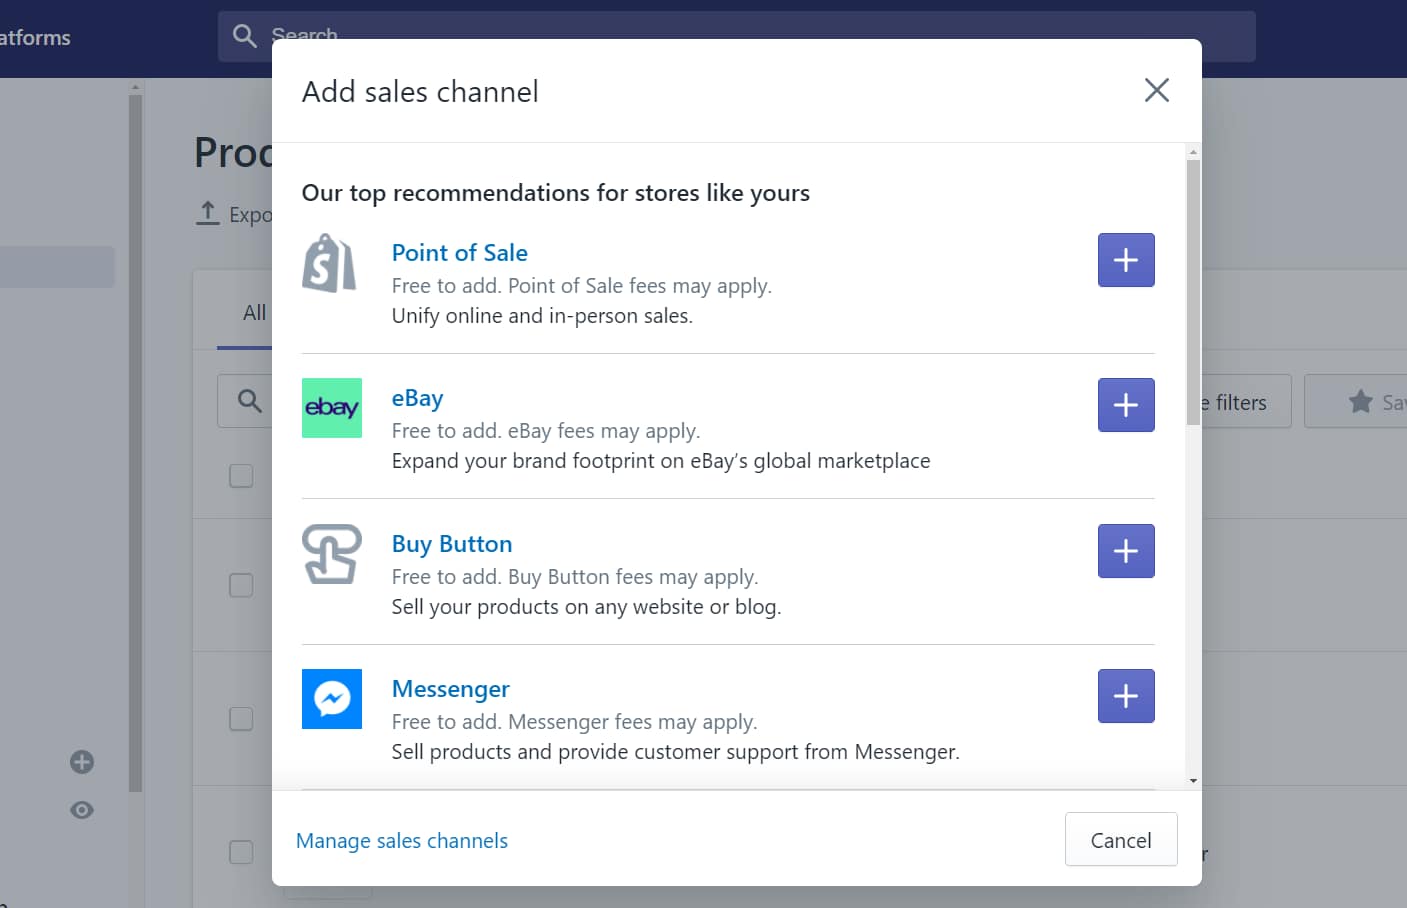
Task: Add the Point of Sale channel
Action: click(x=1125, y=260)
